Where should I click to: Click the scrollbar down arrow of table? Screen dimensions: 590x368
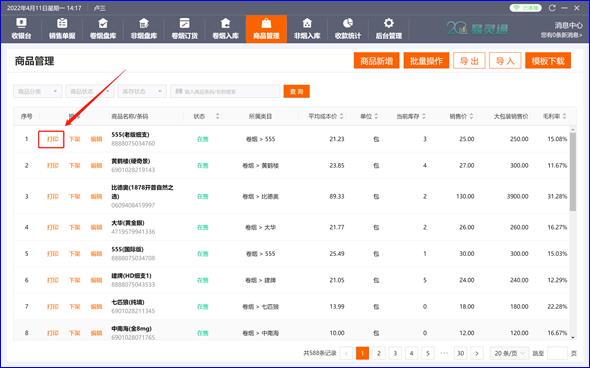tap(573, 338)
